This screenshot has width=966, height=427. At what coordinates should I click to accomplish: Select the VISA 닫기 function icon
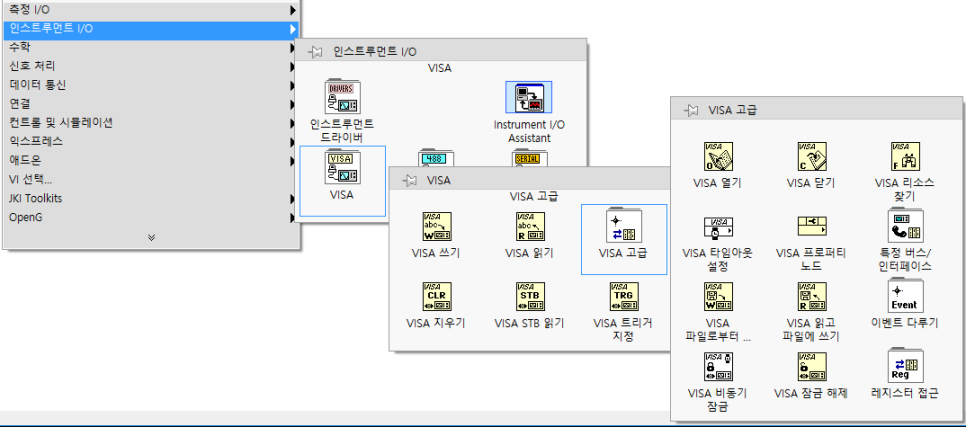810,157
